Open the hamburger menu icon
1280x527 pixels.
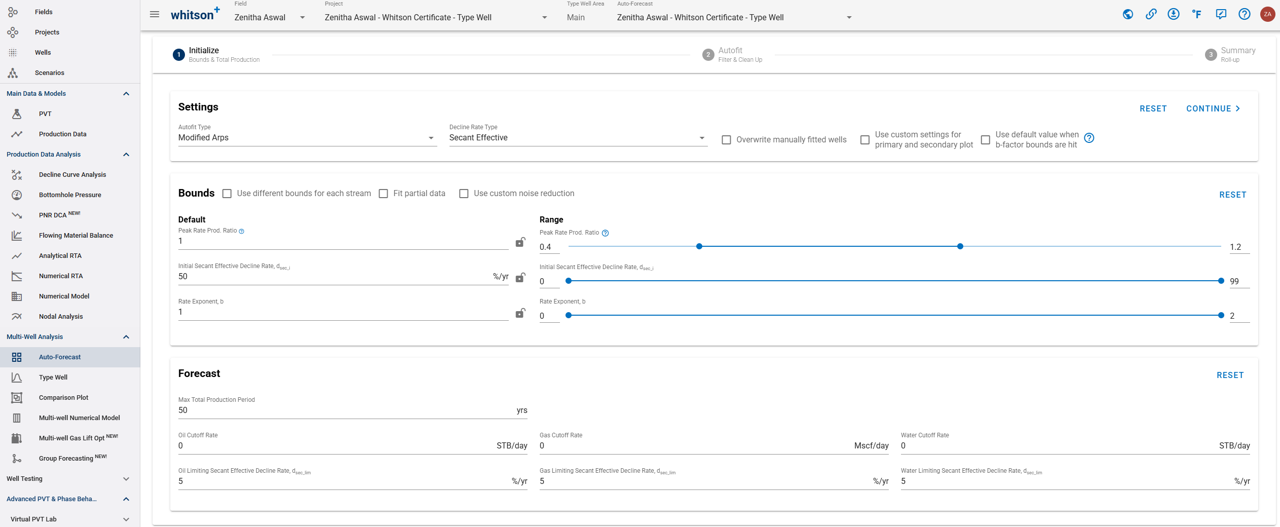click(x=154, y=15)
